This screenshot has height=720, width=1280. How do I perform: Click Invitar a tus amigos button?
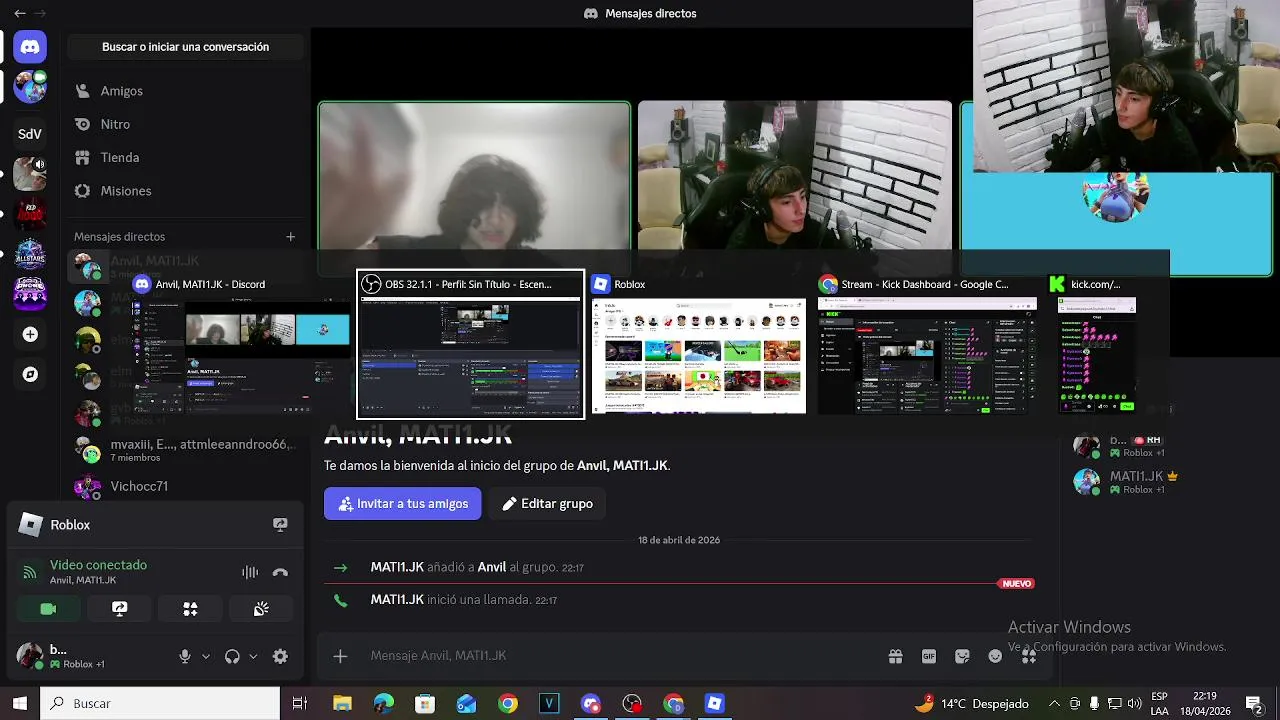402,504
